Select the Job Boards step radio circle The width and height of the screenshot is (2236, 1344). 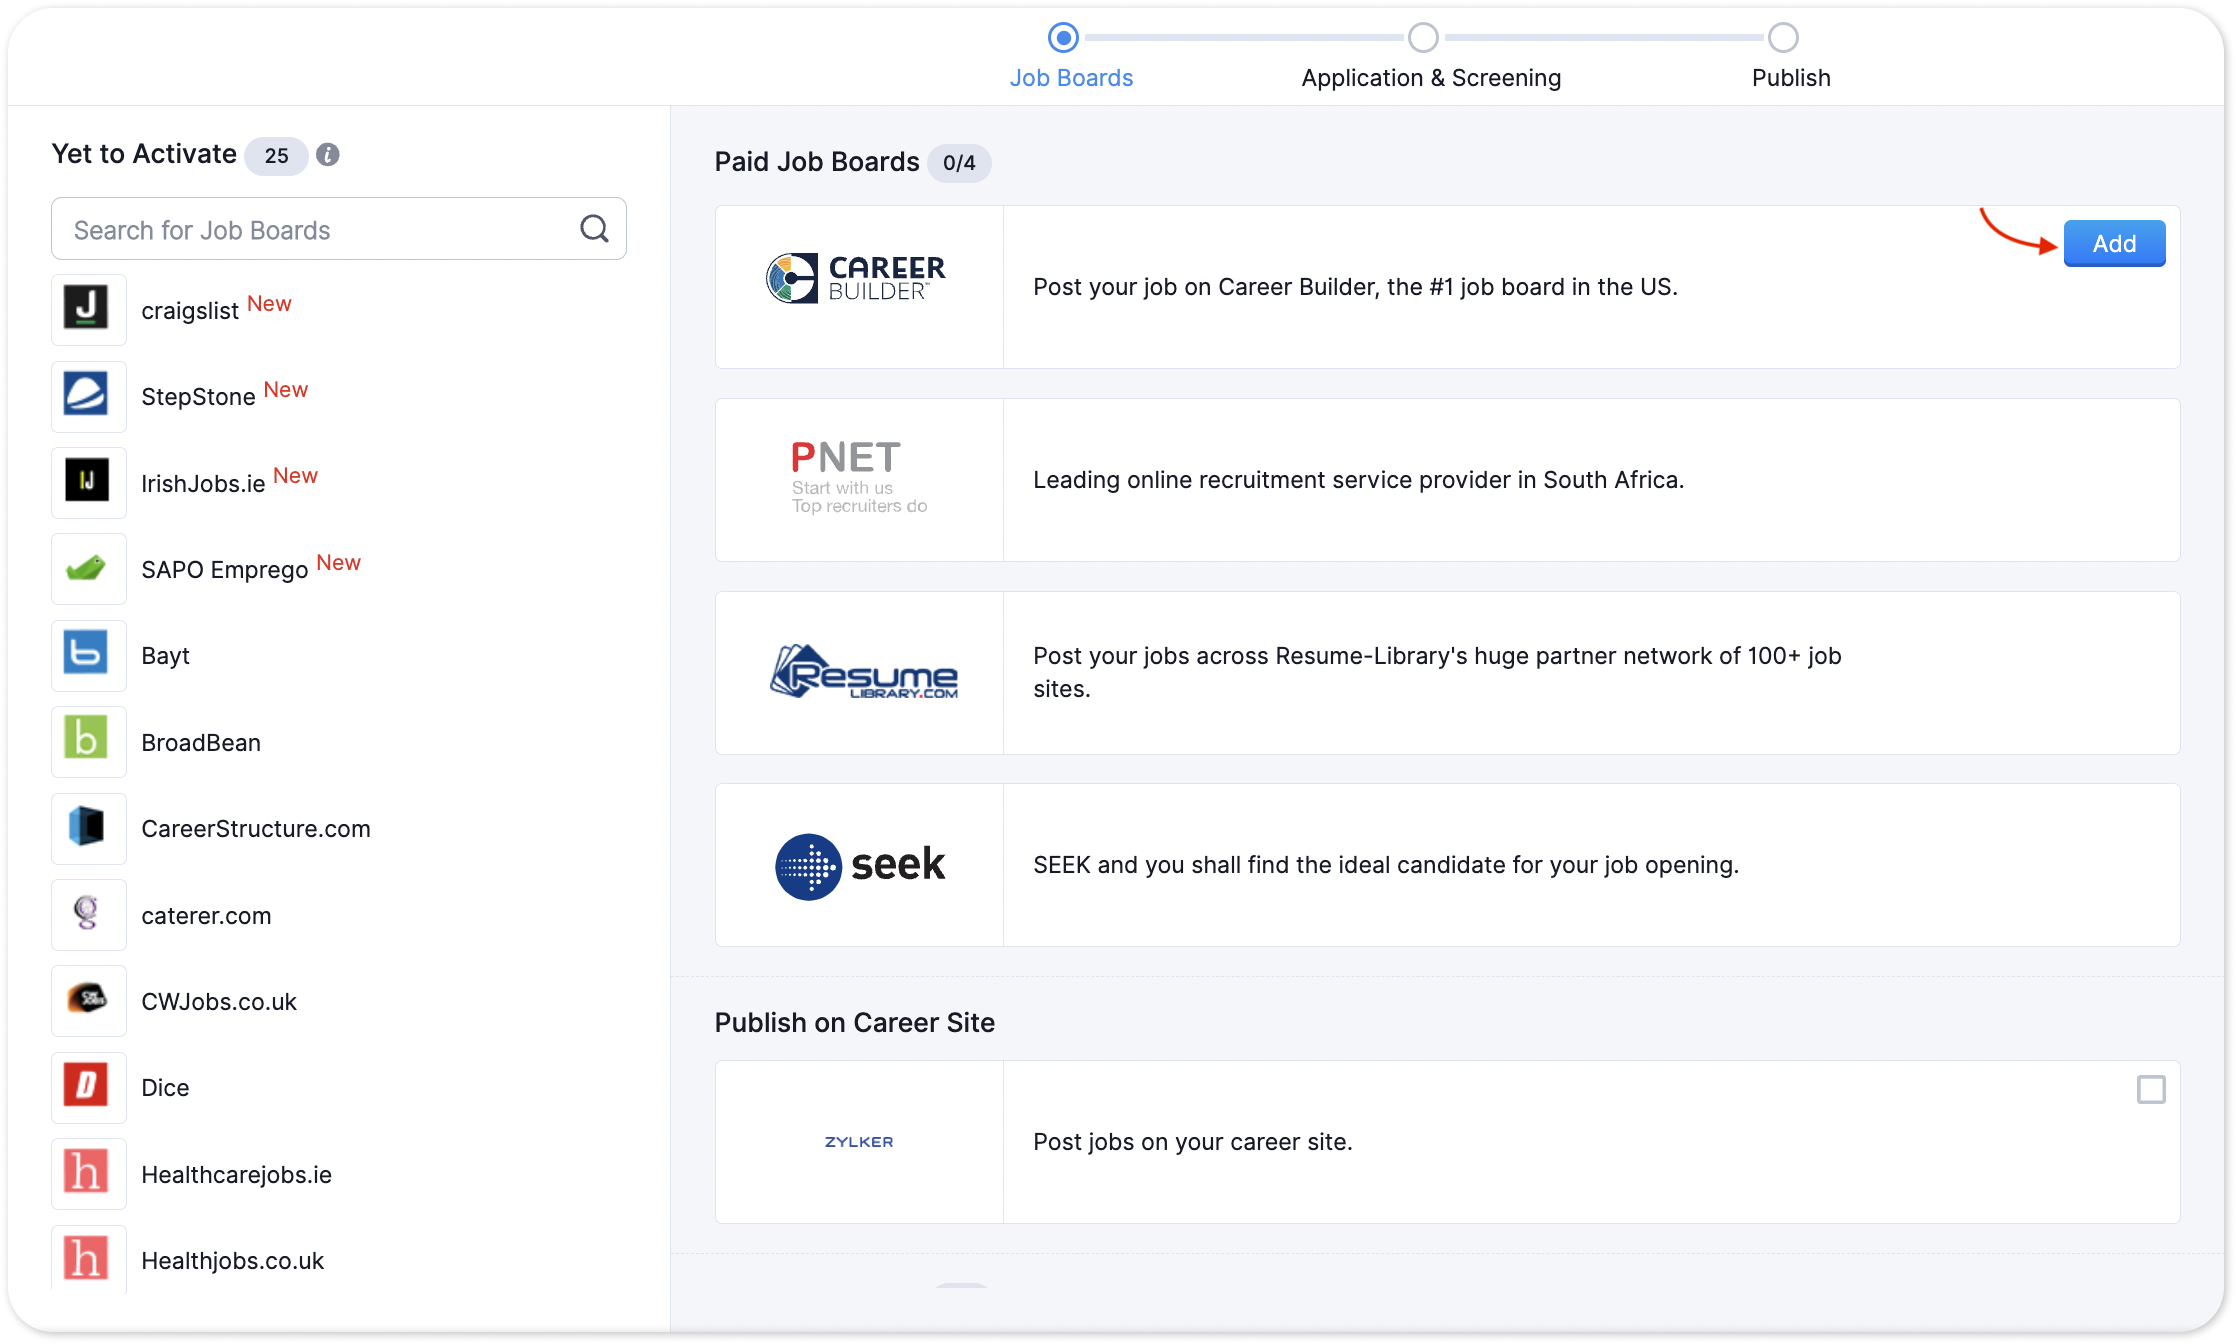(1063, 38)
